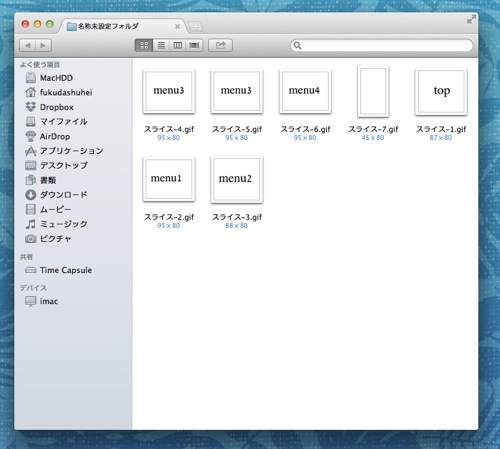This screenshot has height=449, width=500.
Task: Go forward with the right arrow button
Action: click(x=44, y=45)
